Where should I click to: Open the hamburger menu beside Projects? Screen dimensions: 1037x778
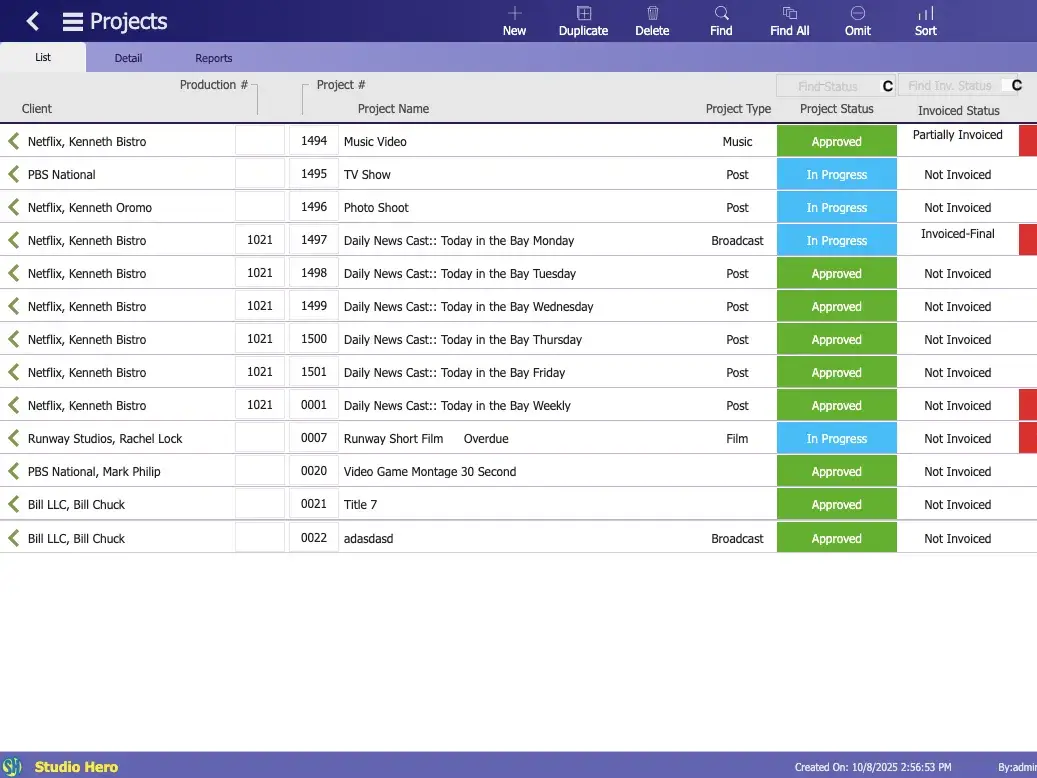73,22
